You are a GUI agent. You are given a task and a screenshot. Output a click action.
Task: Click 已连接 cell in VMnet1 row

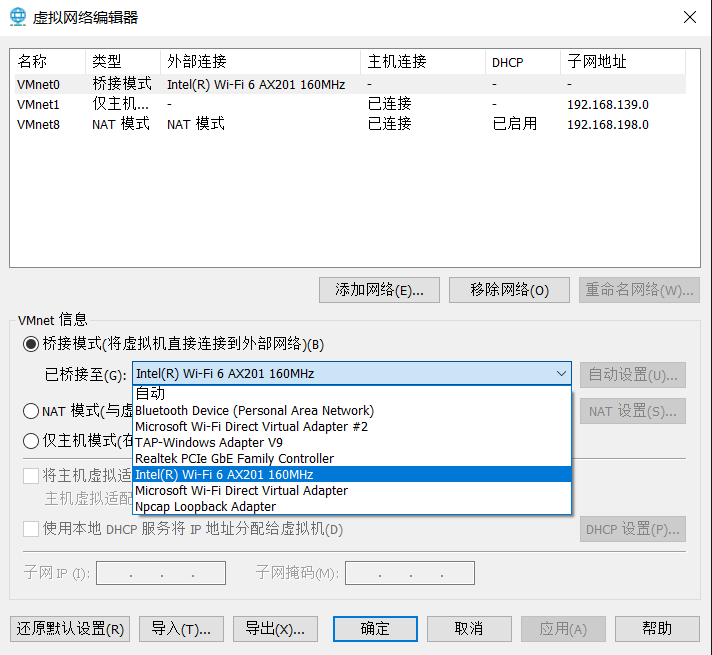click(x=389, y=104)
